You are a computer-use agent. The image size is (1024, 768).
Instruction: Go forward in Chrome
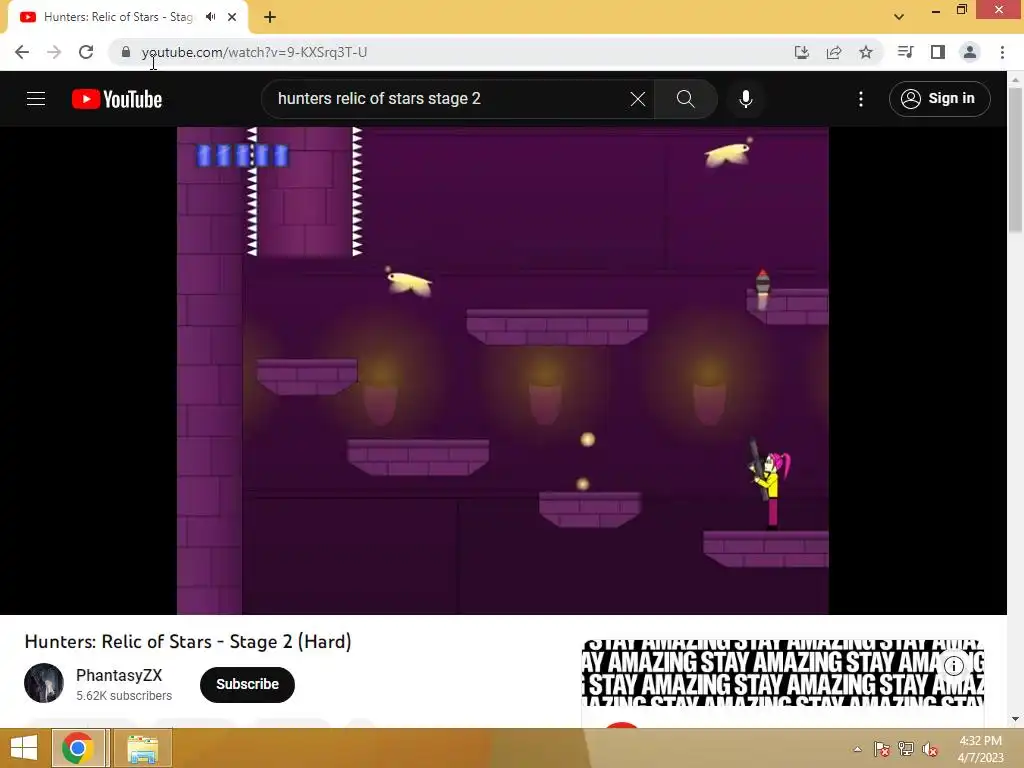tap(54, 52)
